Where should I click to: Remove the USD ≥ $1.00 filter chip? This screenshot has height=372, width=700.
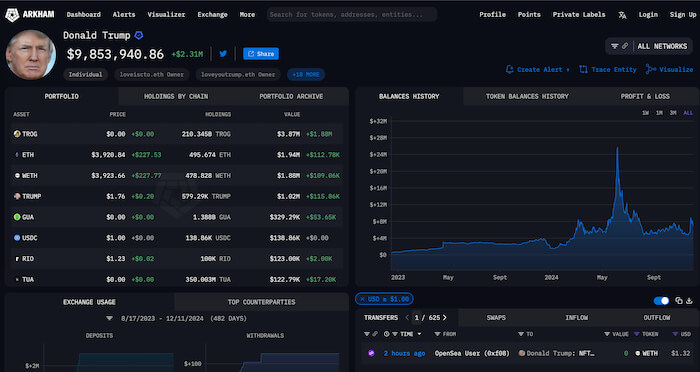[362, 299]
